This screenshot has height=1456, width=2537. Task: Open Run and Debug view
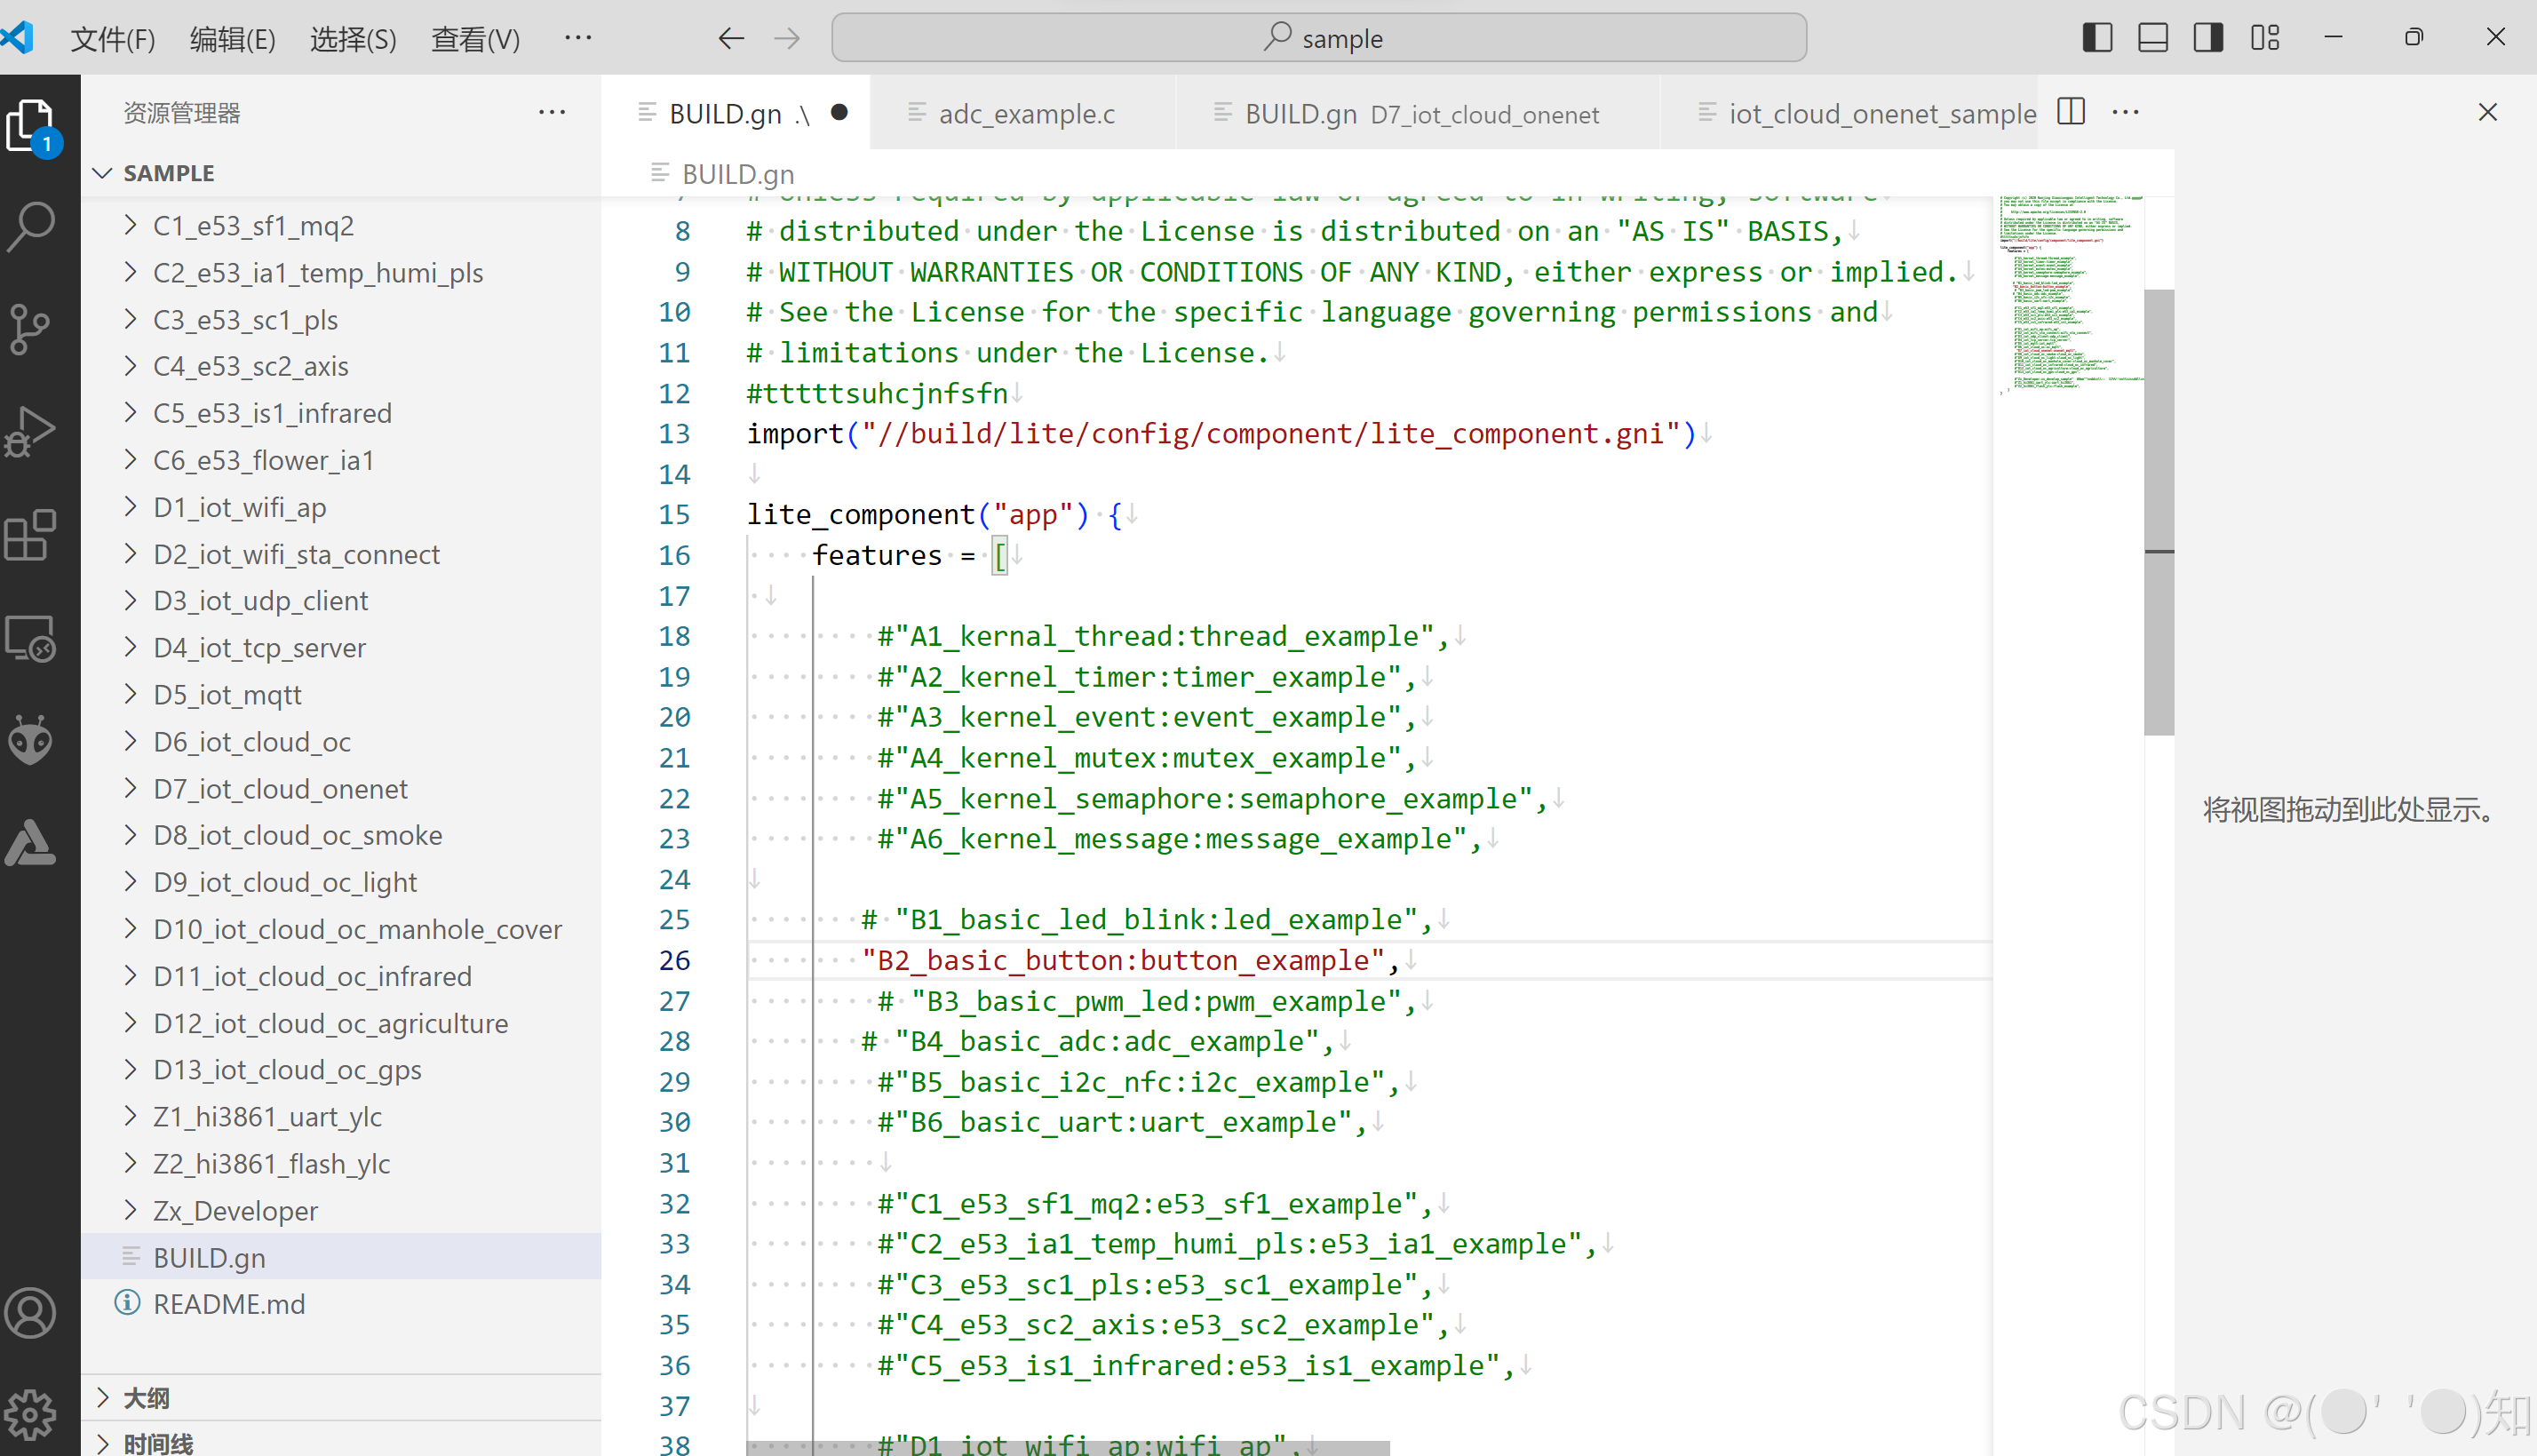31,431
